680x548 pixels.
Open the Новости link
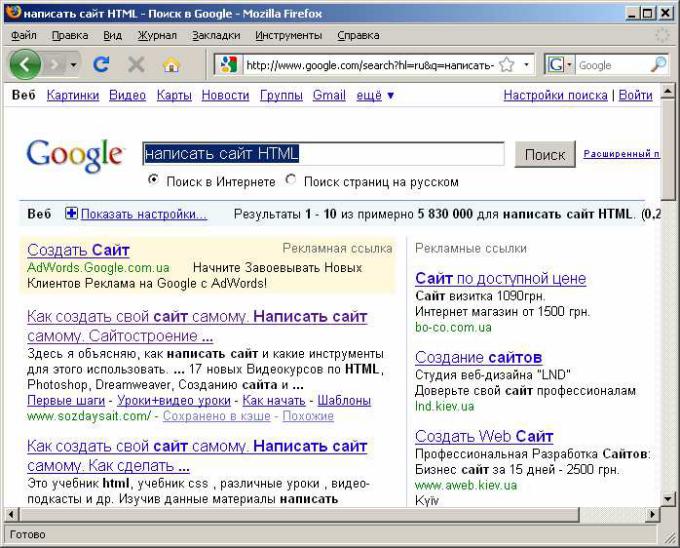[226, 95]
